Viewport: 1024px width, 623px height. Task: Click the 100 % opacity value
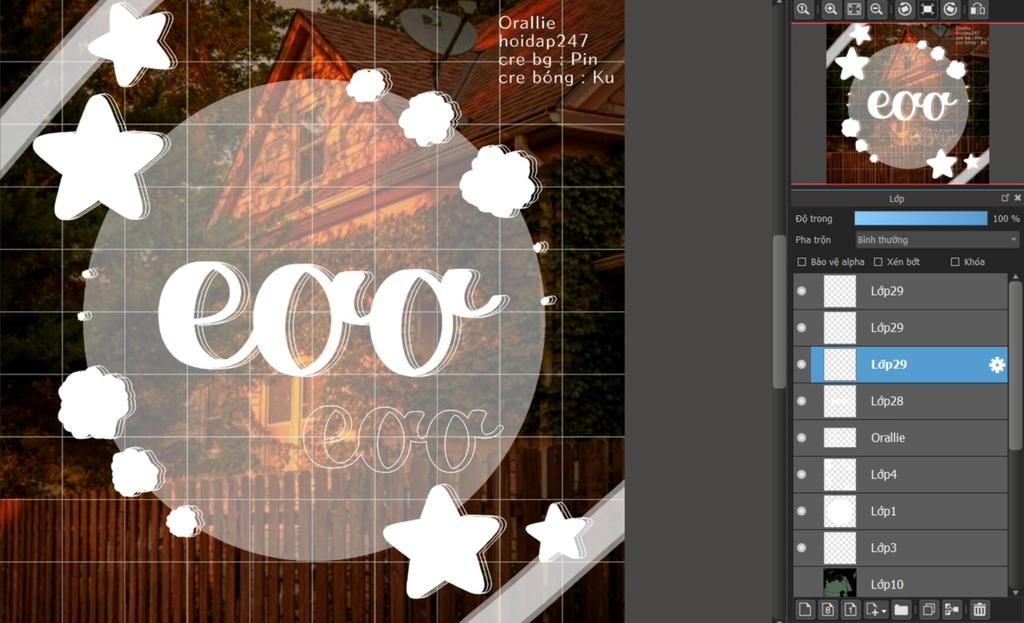1006,219
